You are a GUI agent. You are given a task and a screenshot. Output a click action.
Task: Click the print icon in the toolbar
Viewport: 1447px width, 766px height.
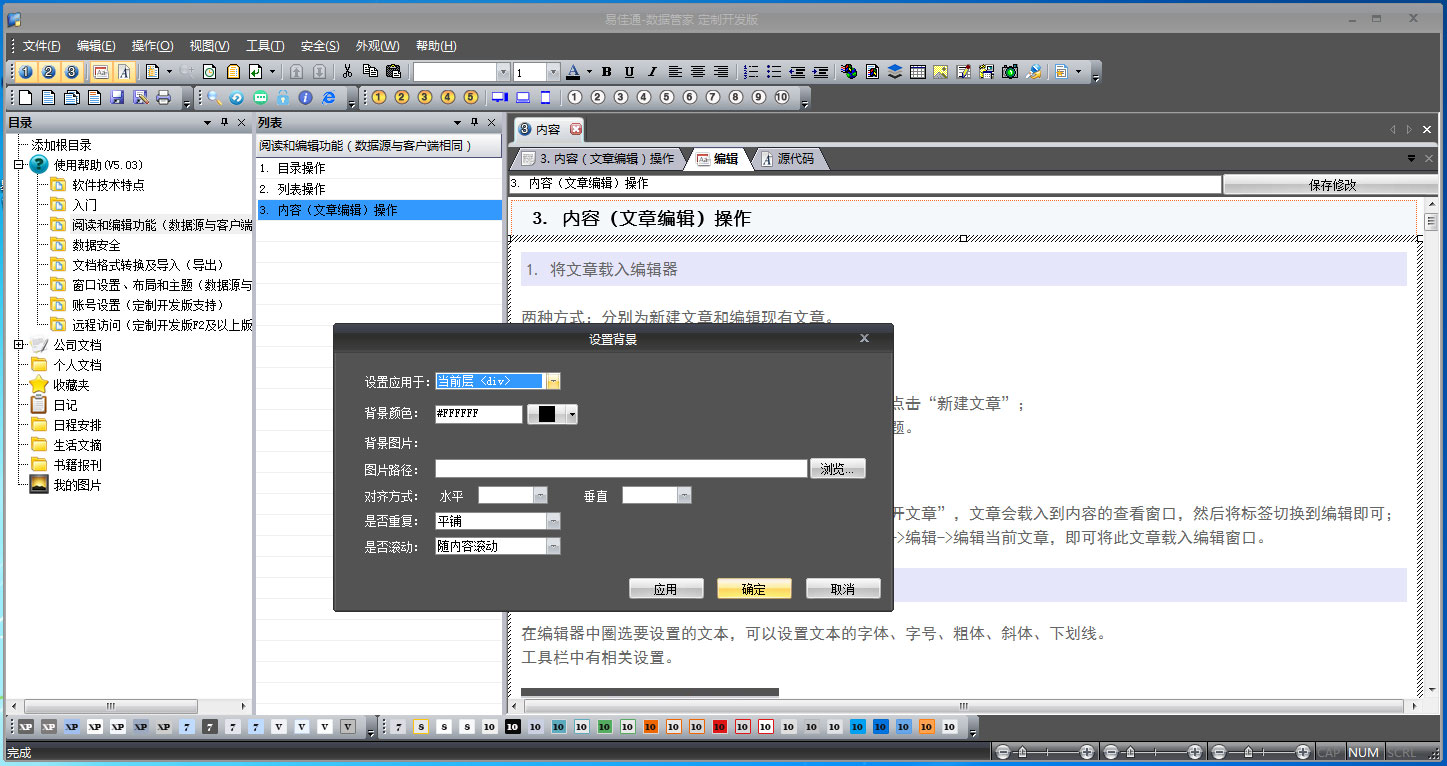coord(162,97)
